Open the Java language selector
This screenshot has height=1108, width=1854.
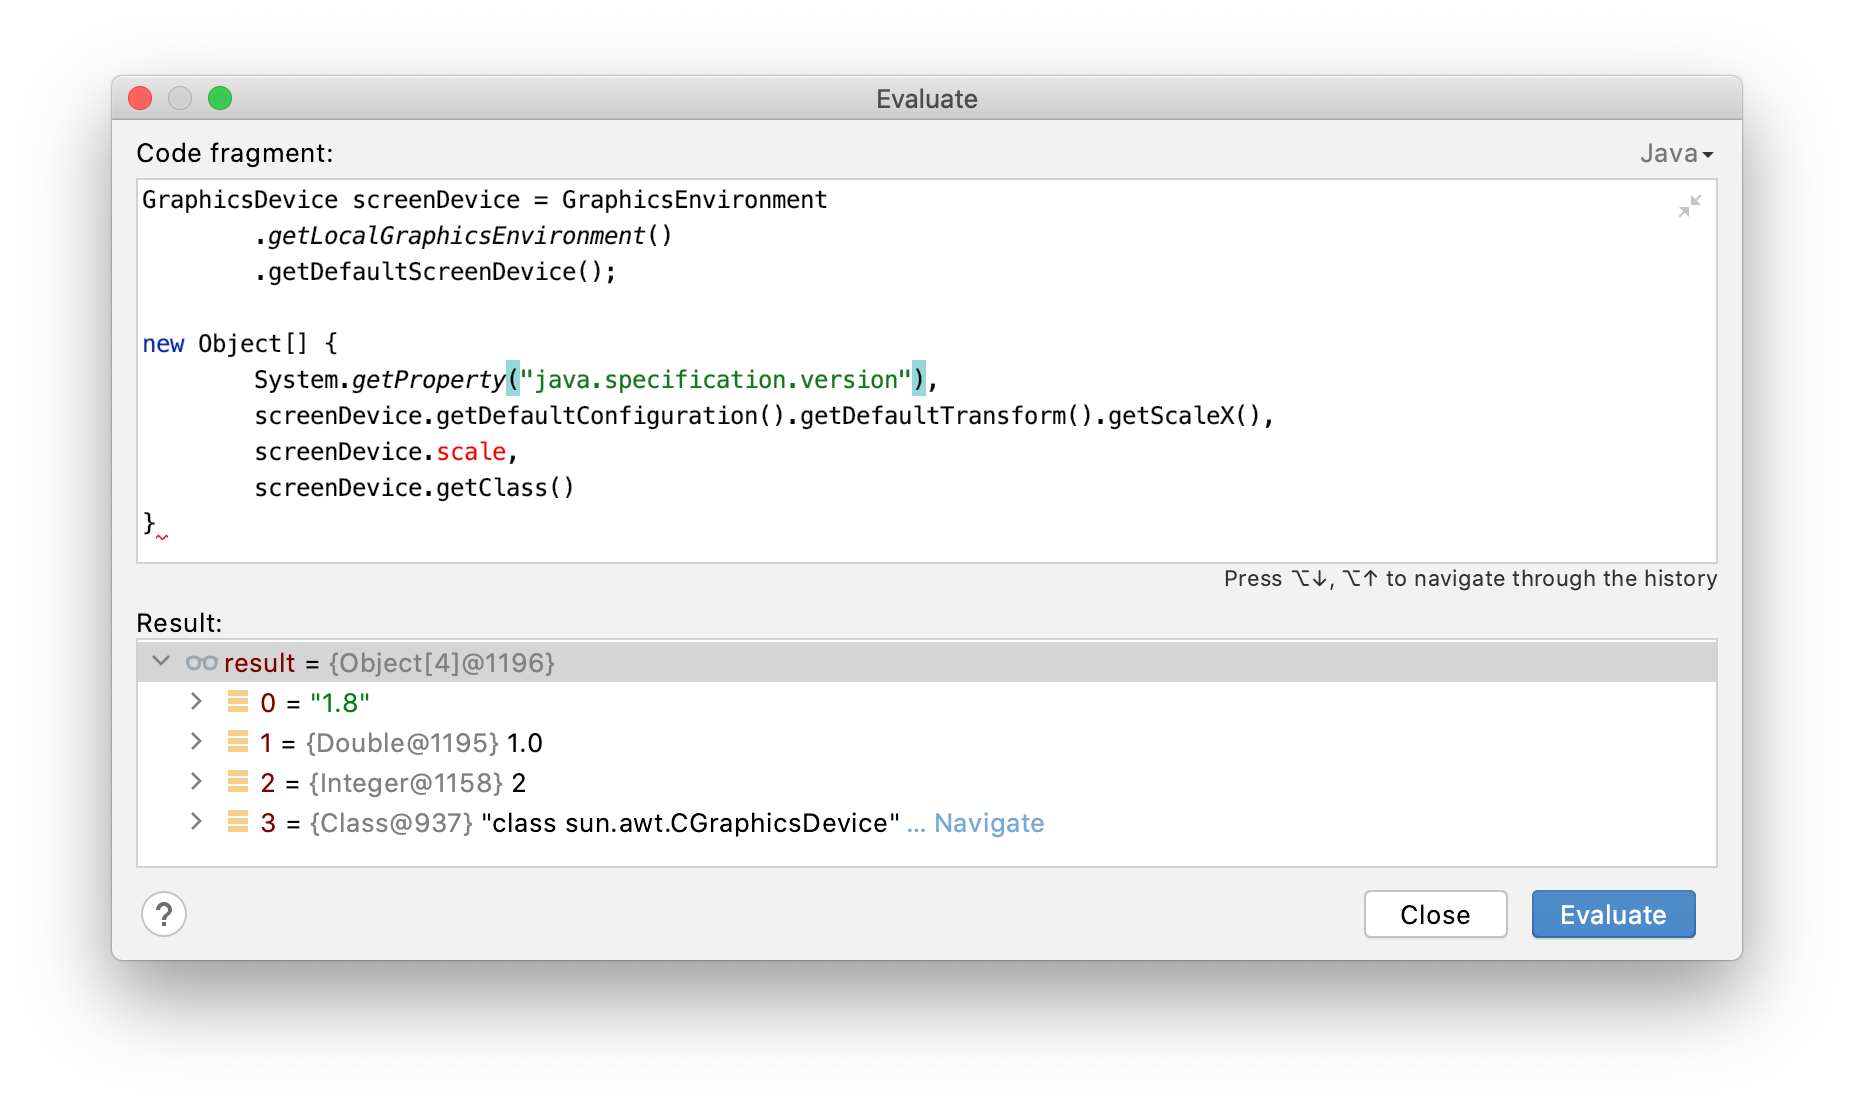[1674, 153]
